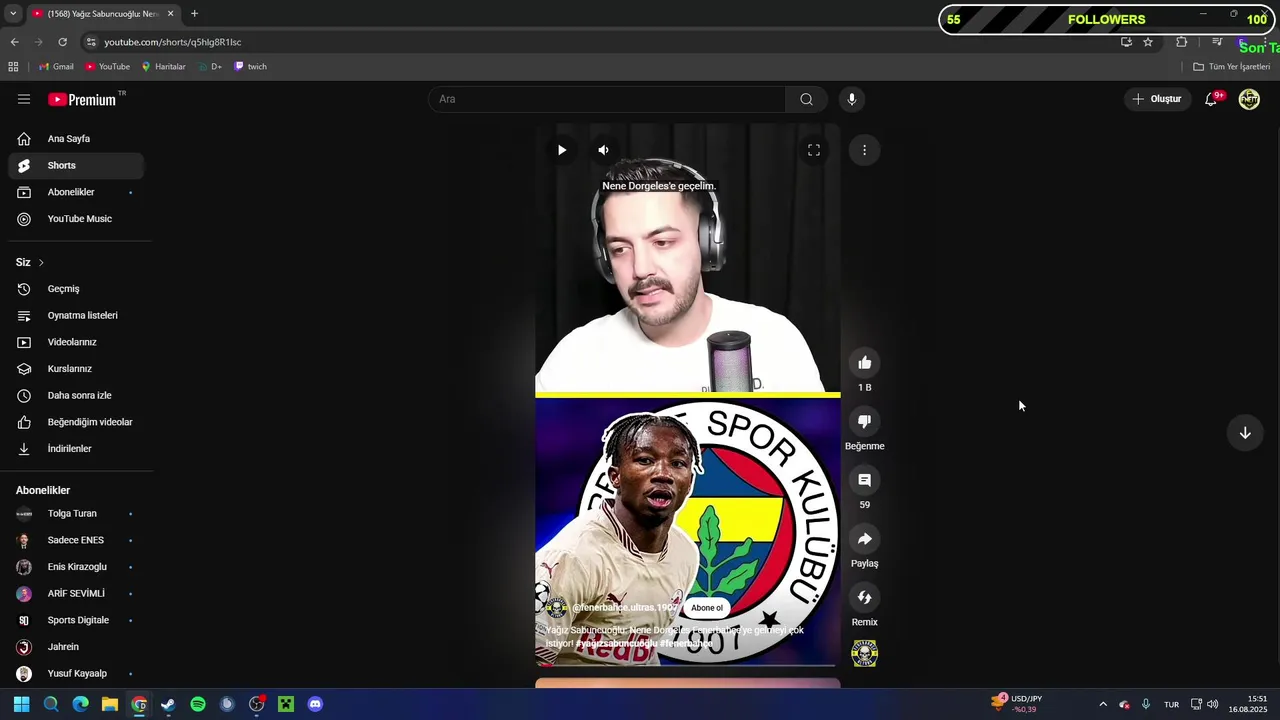Open Discord from the taskbar
1280x720 pixels.
click(315, 704)
